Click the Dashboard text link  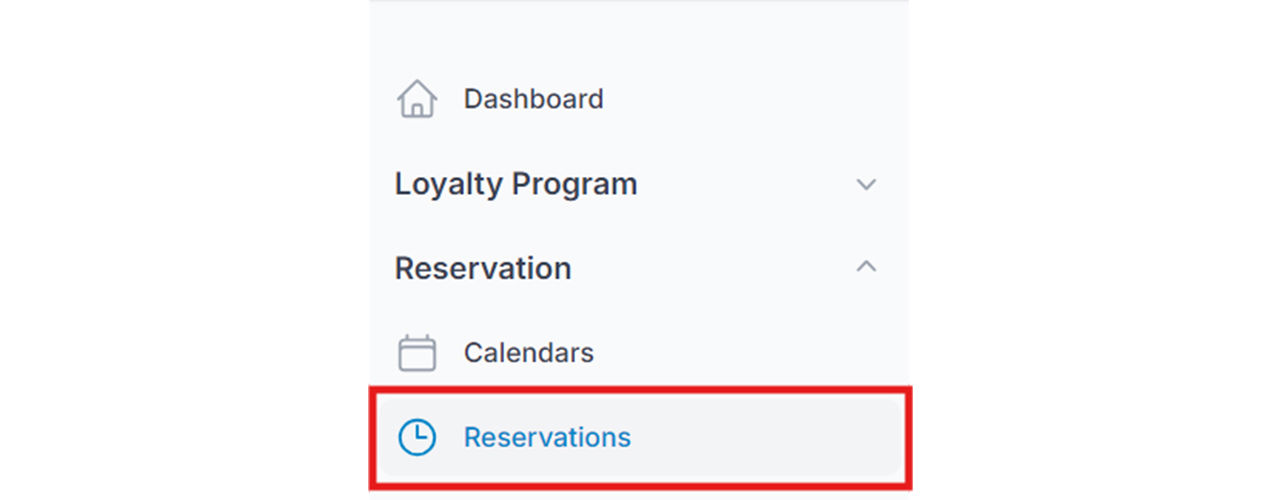[x=533, y=99]
